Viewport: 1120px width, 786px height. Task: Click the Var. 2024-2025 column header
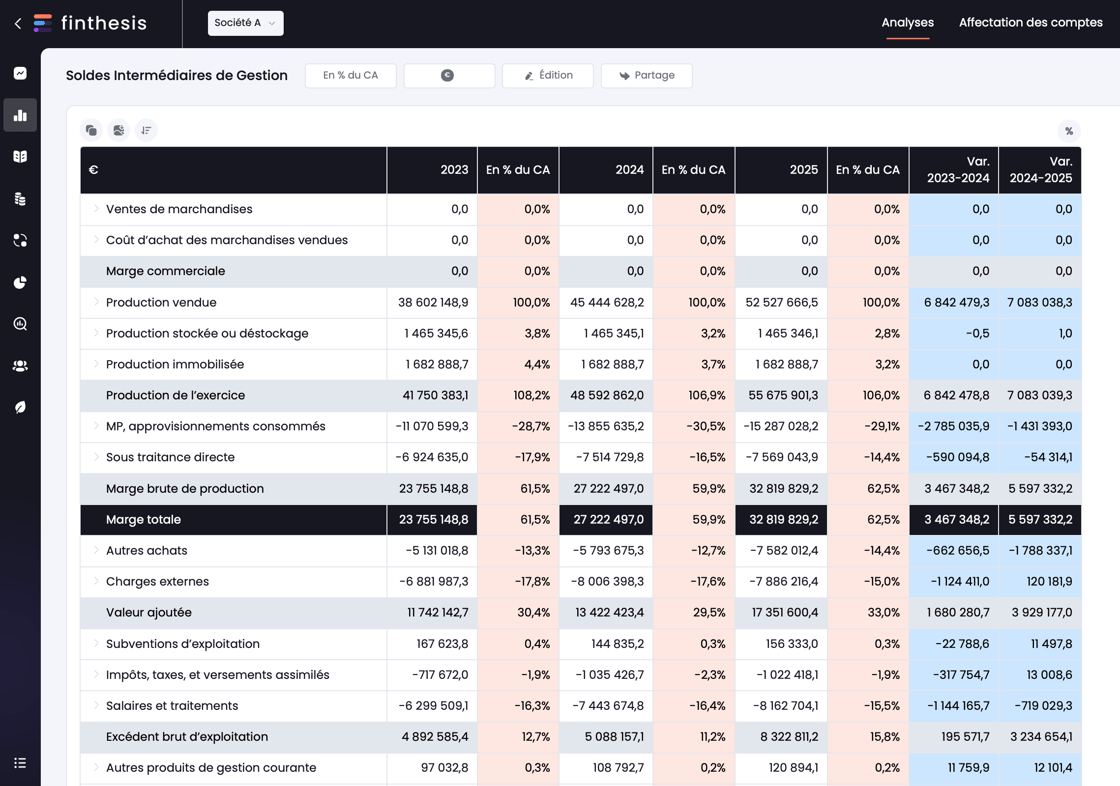(x=1040, y=170)
